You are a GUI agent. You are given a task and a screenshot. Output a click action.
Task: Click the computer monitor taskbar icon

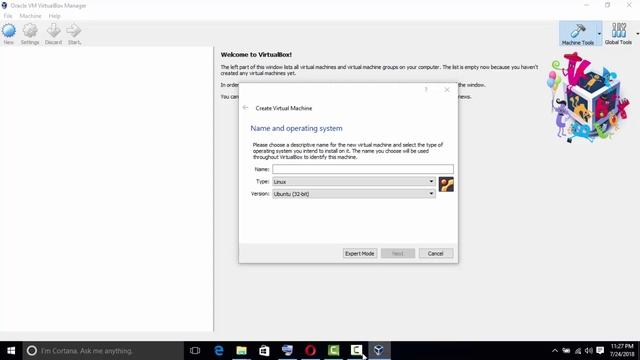pyautogui.click(x=287, y=351)
